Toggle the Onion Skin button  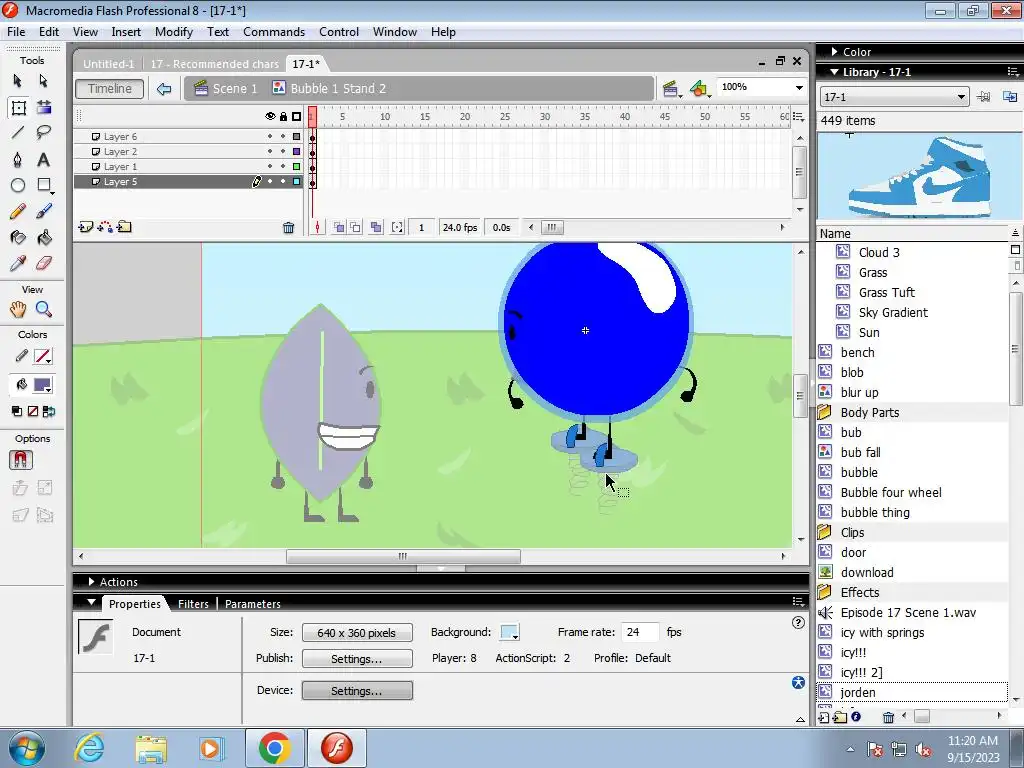tap(340, 227)
